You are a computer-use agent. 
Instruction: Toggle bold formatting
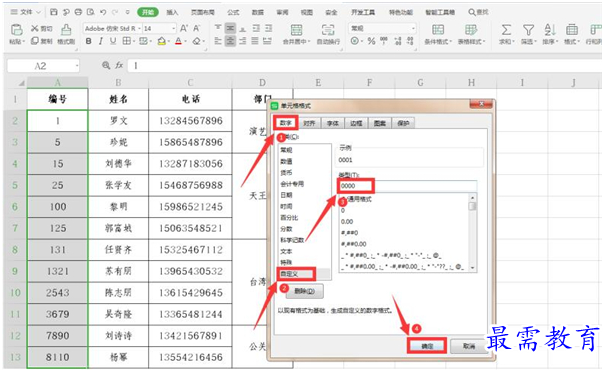[89, 41]
